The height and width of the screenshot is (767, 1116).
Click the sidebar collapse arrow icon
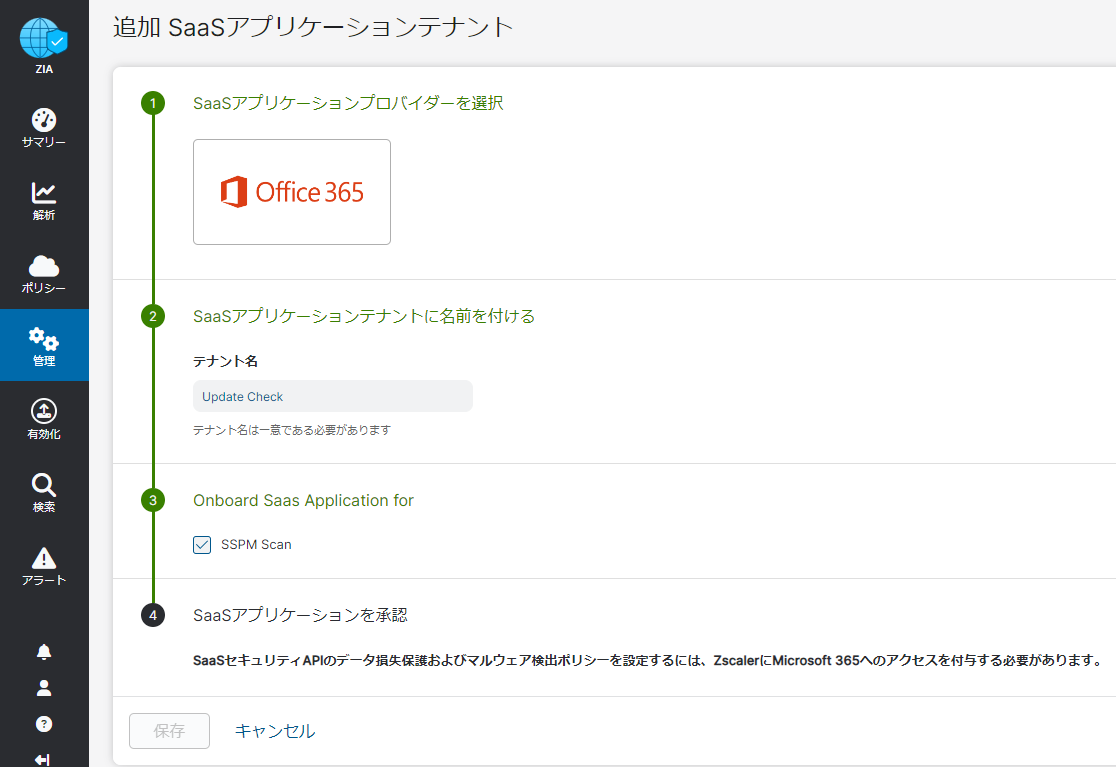43,759
